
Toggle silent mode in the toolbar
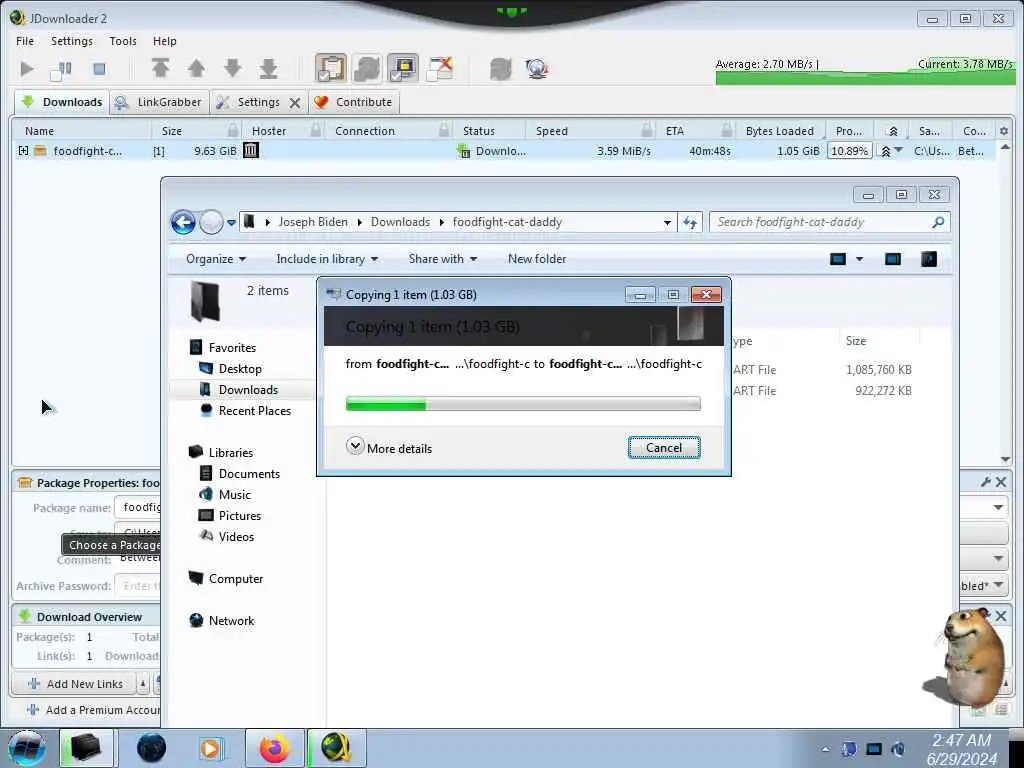point(440,68)
